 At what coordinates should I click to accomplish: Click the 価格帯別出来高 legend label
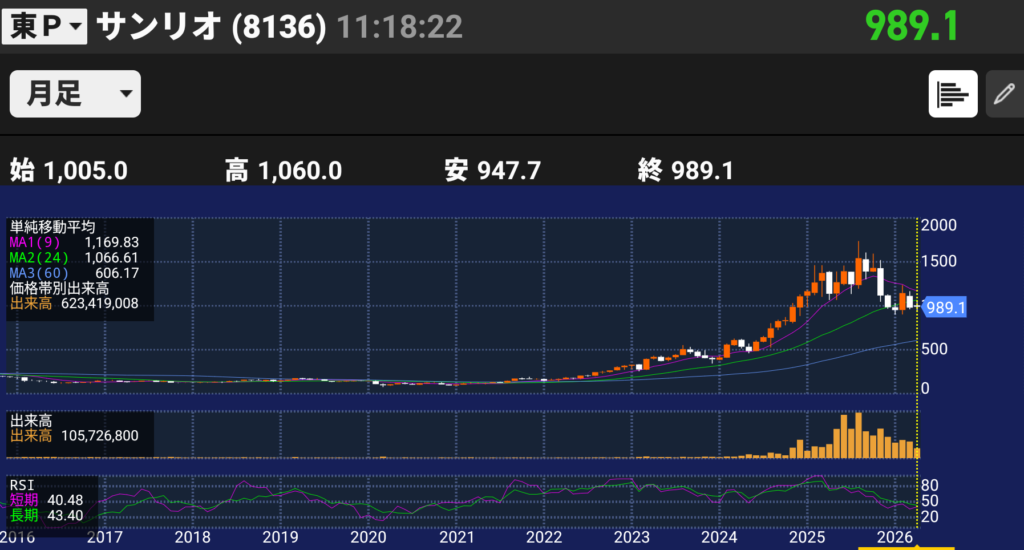(x=54, y=288)
